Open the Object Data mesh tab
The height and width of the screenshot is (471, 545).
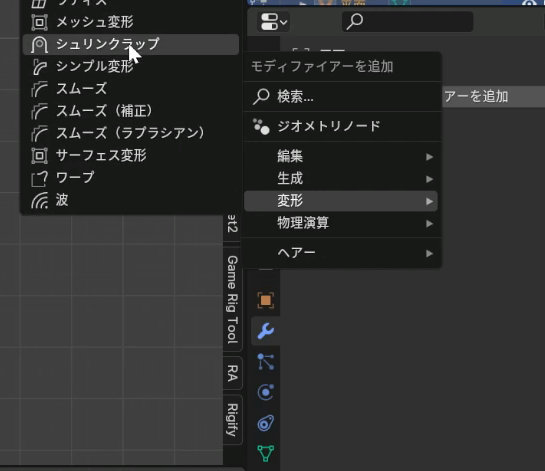click(266, 453)
